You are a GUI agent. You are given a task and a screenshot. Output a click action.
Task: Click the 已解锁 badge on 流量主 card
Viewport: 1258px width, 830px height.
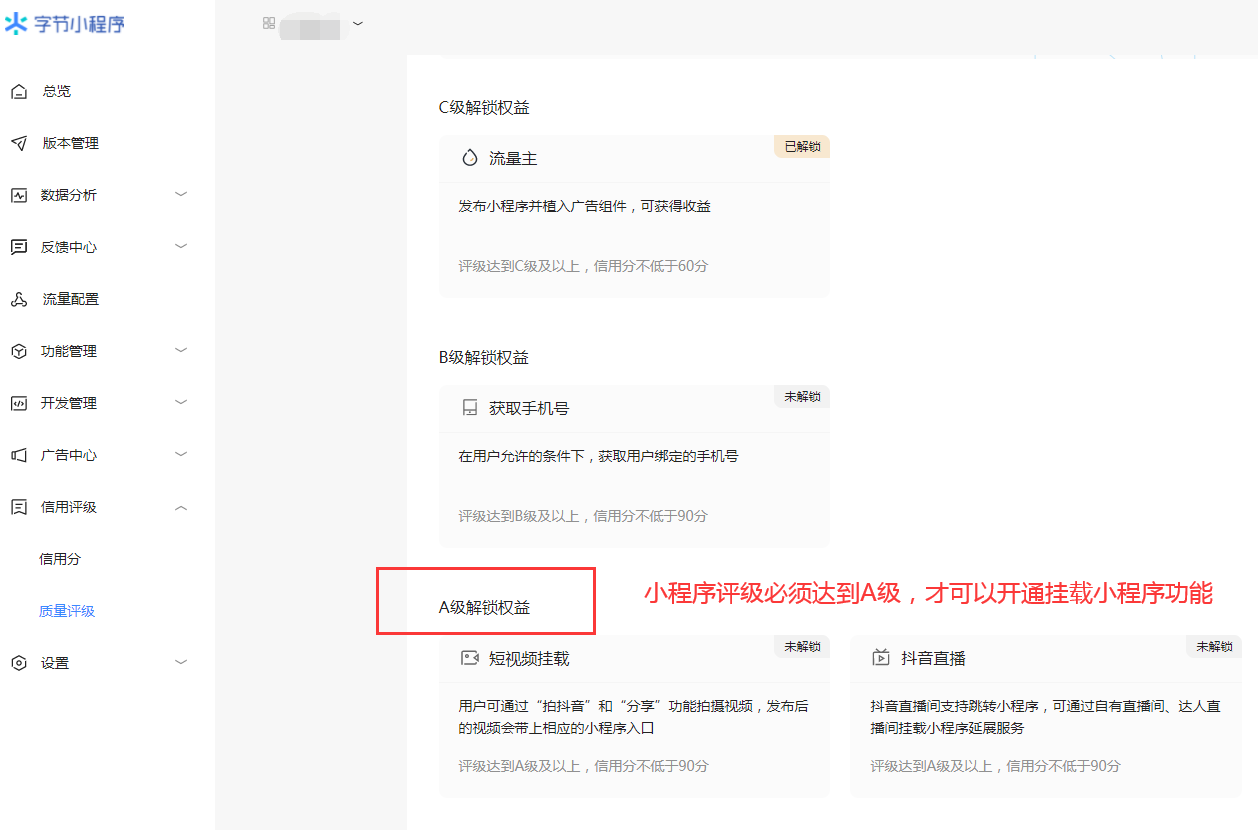(802, 147)
